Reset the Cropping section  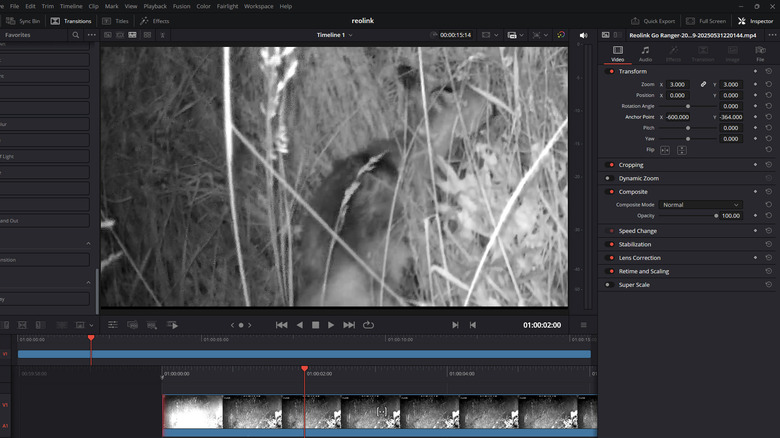coord(769,165)
